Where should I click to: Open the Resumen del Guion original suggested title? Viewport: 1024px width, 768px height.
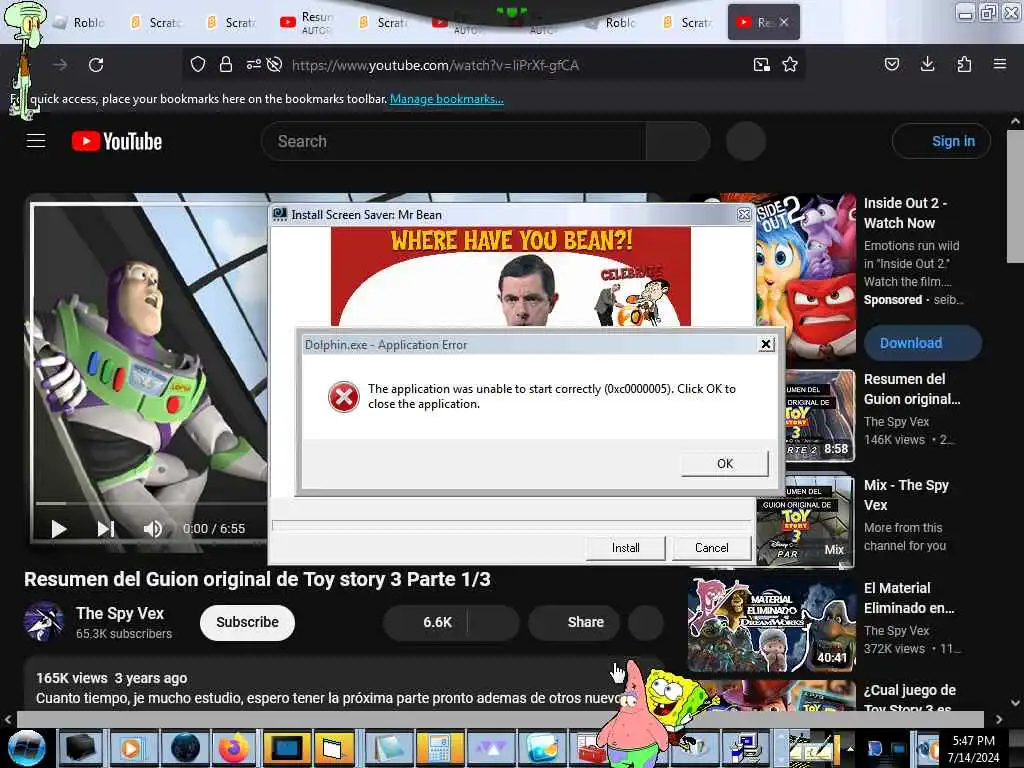pyautogui.click(x=912, y=389)
